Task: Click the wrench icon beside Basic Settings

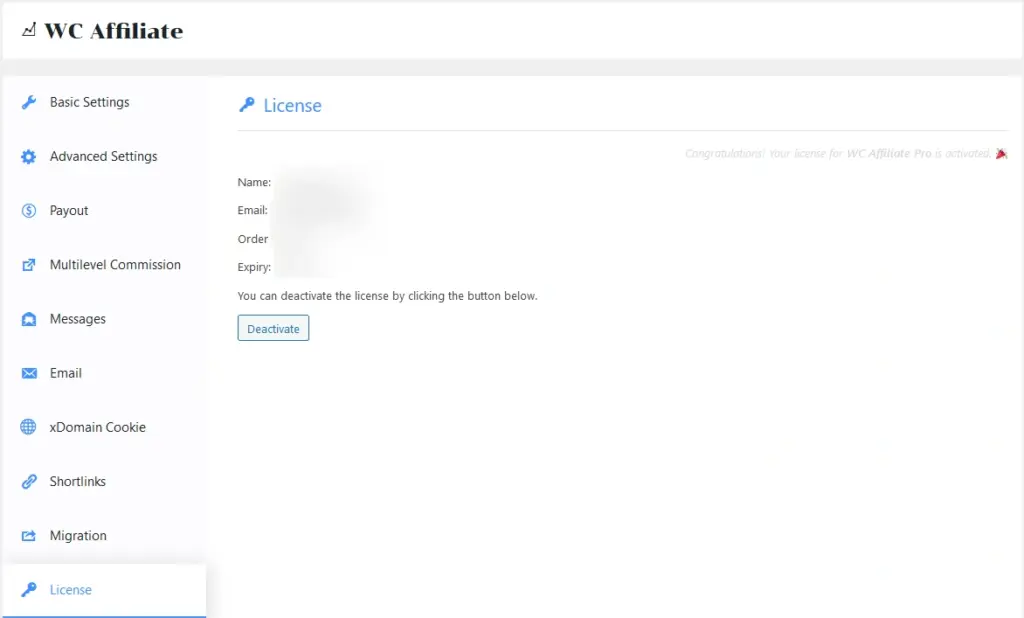Action: [29, 103]
